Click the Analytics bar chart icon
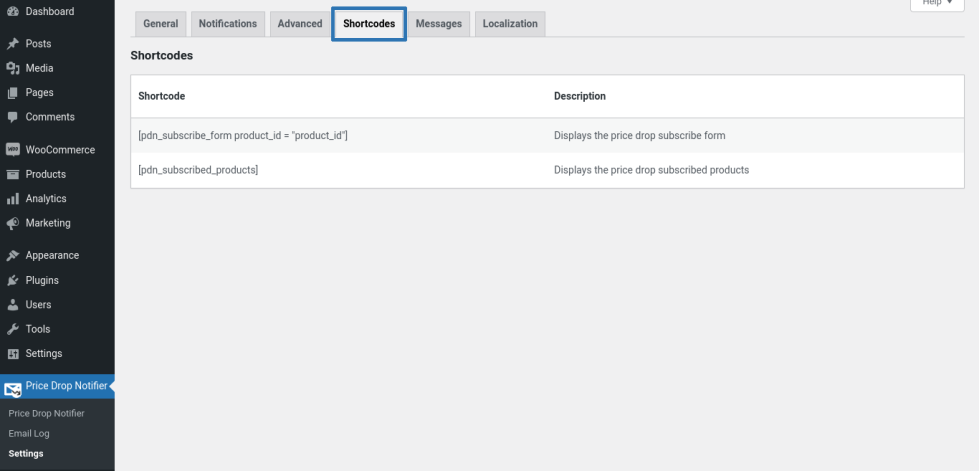This screenshot has height=471, width=979. point(13,199)
